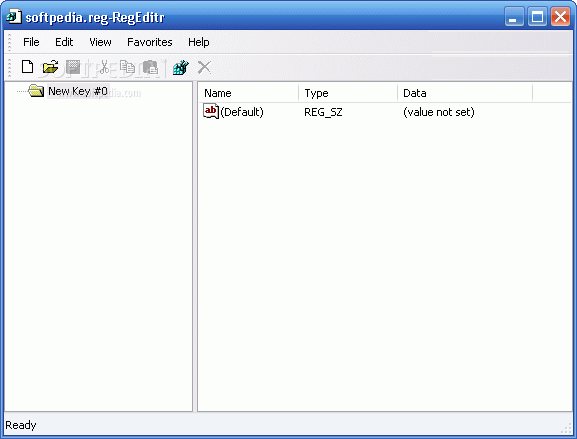Screen dimensions: 577x439
Task: Maximize the RegEditr window
Action: tap(537, 17)
